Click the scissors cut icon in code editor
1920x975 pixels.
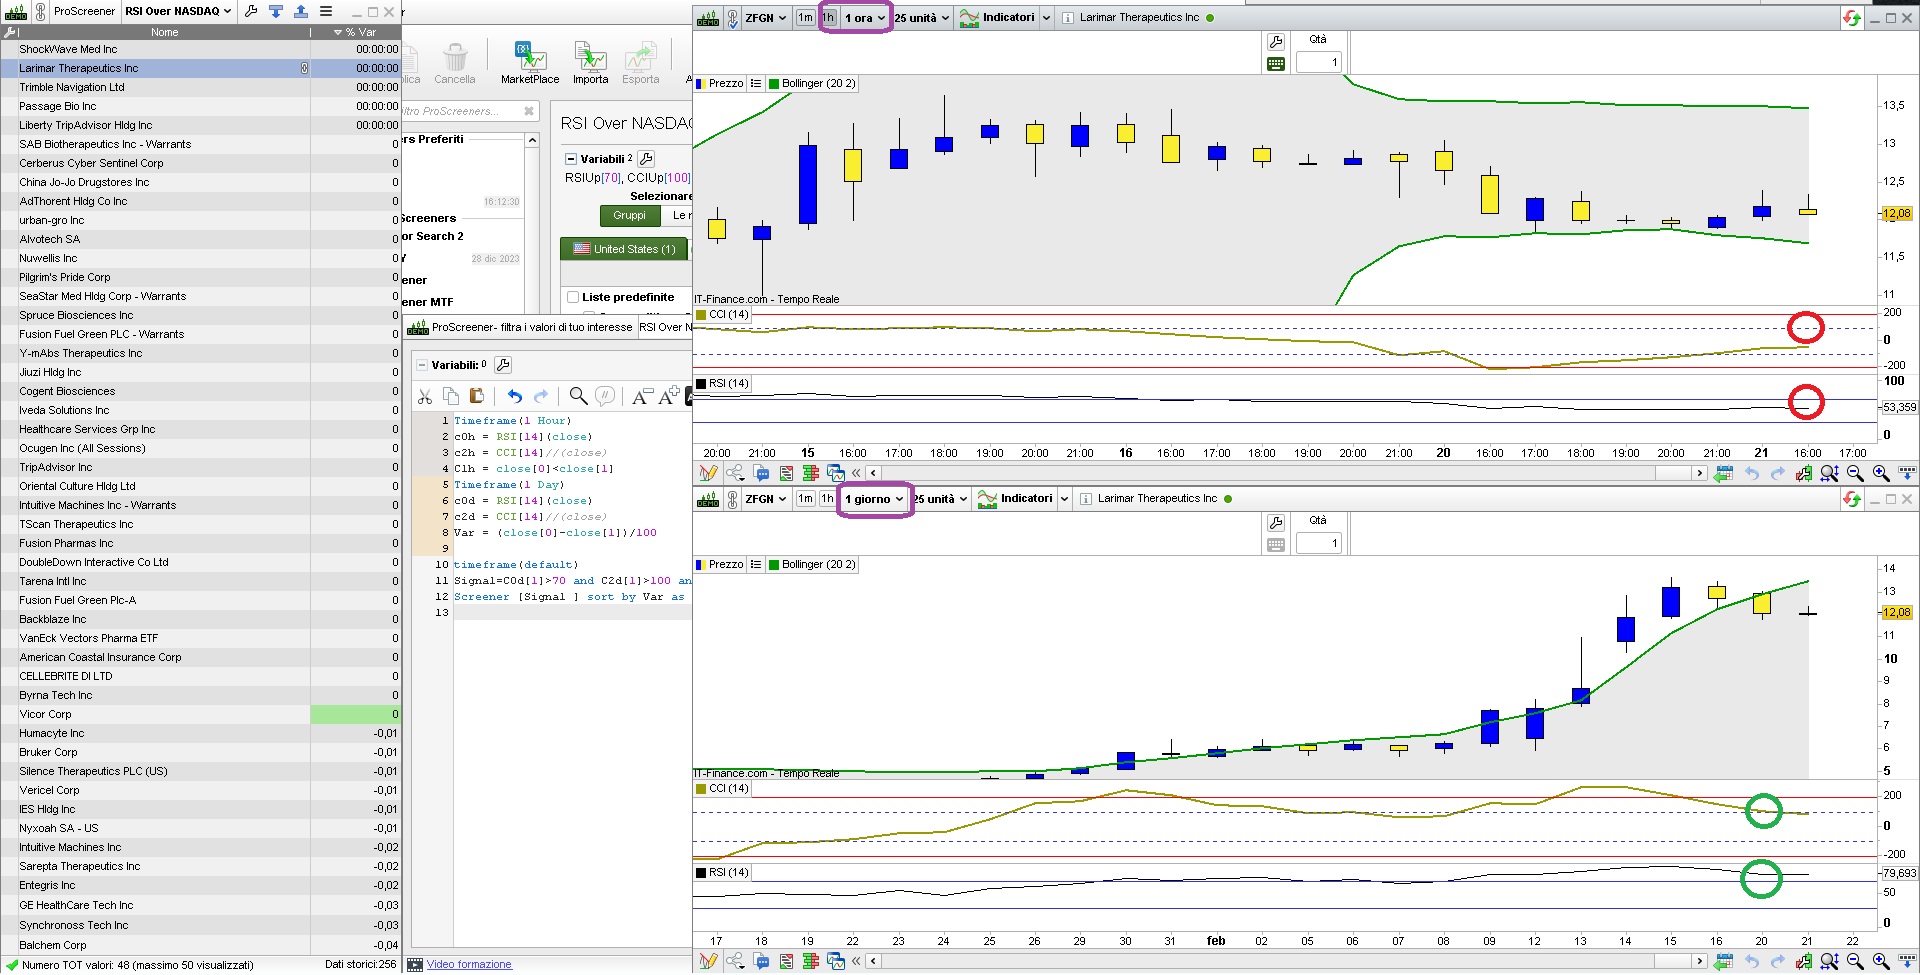425,397
